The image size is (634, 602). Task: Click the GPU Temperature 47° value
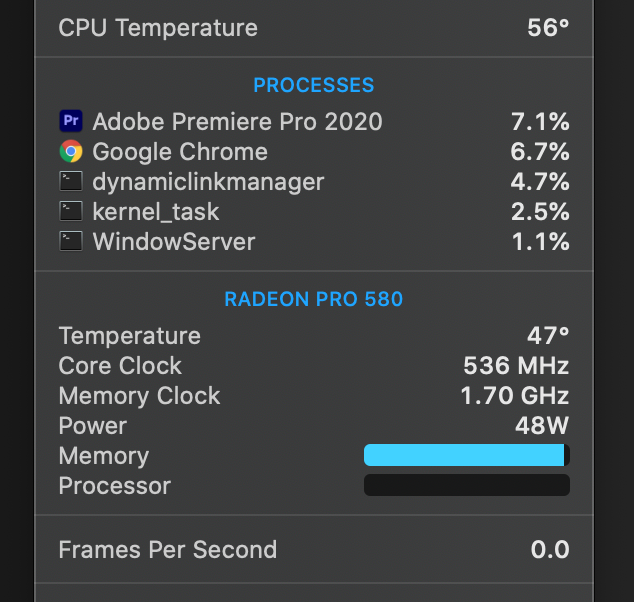point(548,336)
